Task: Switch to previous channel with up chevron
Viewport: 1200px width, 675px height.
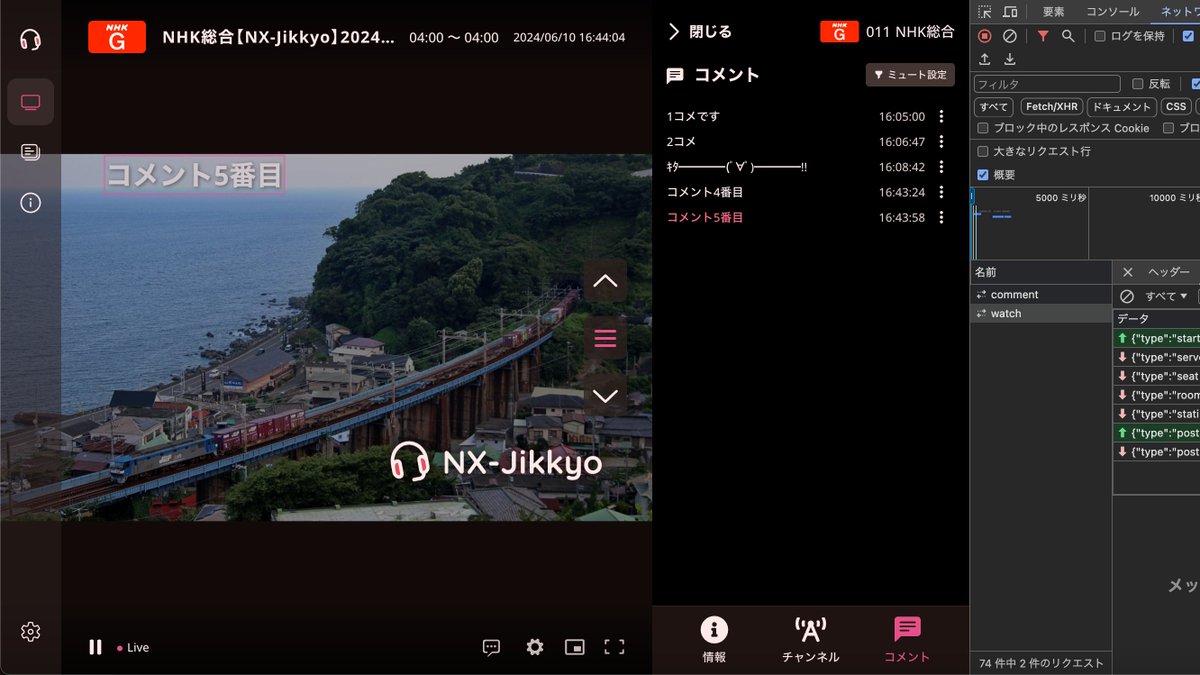Action: pos(605,281)
